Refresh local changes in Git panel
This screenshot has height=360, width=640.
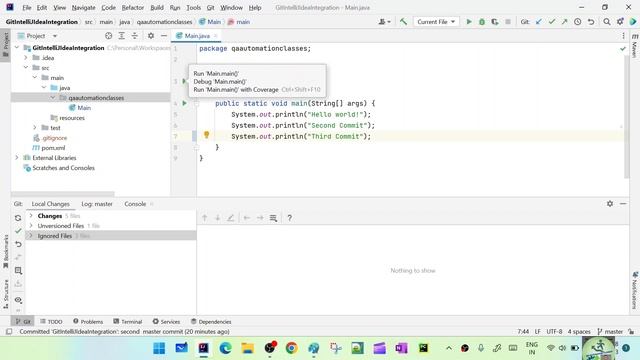click(18, 218)
